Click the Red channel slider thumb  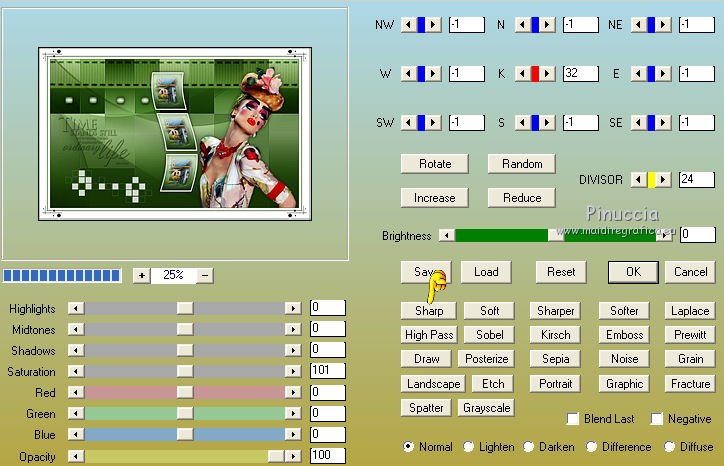[x=185, y=392]
